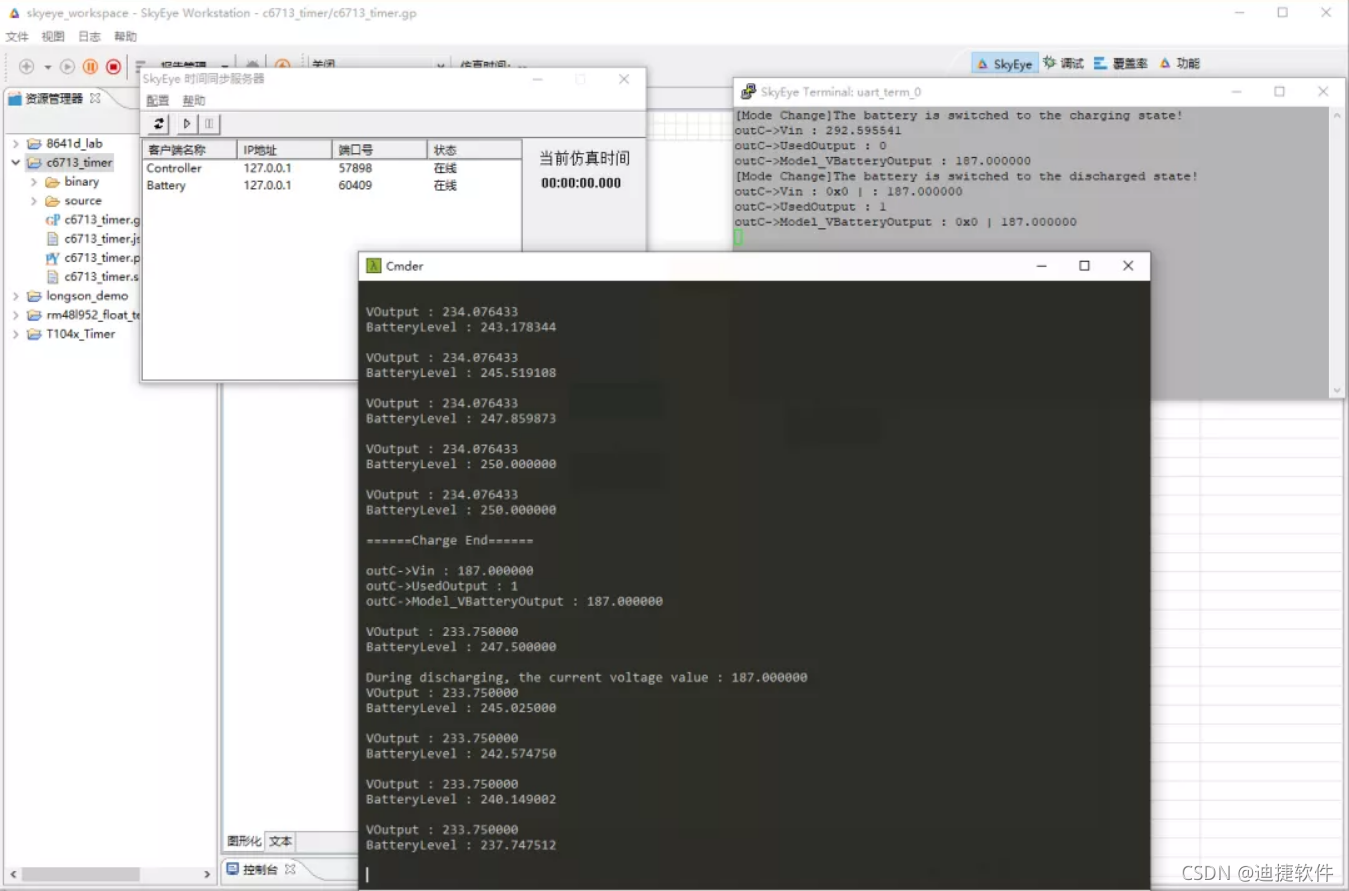Click 端口号 column header

click(x=380, y=150)
